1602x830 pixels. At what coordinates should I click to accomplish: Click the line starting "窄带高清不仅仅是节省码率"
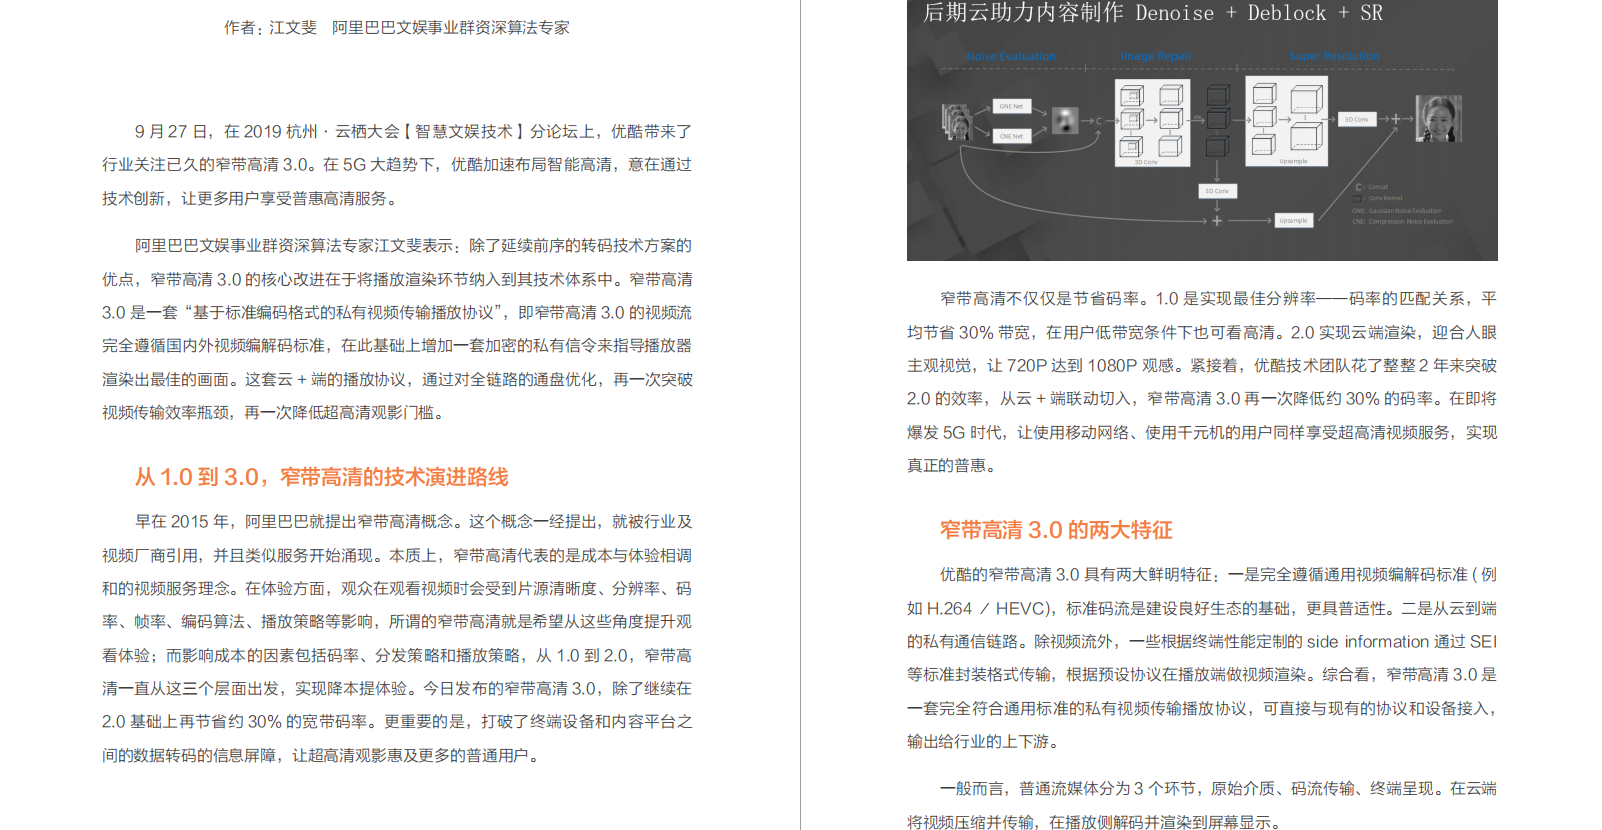point(1218,299)
